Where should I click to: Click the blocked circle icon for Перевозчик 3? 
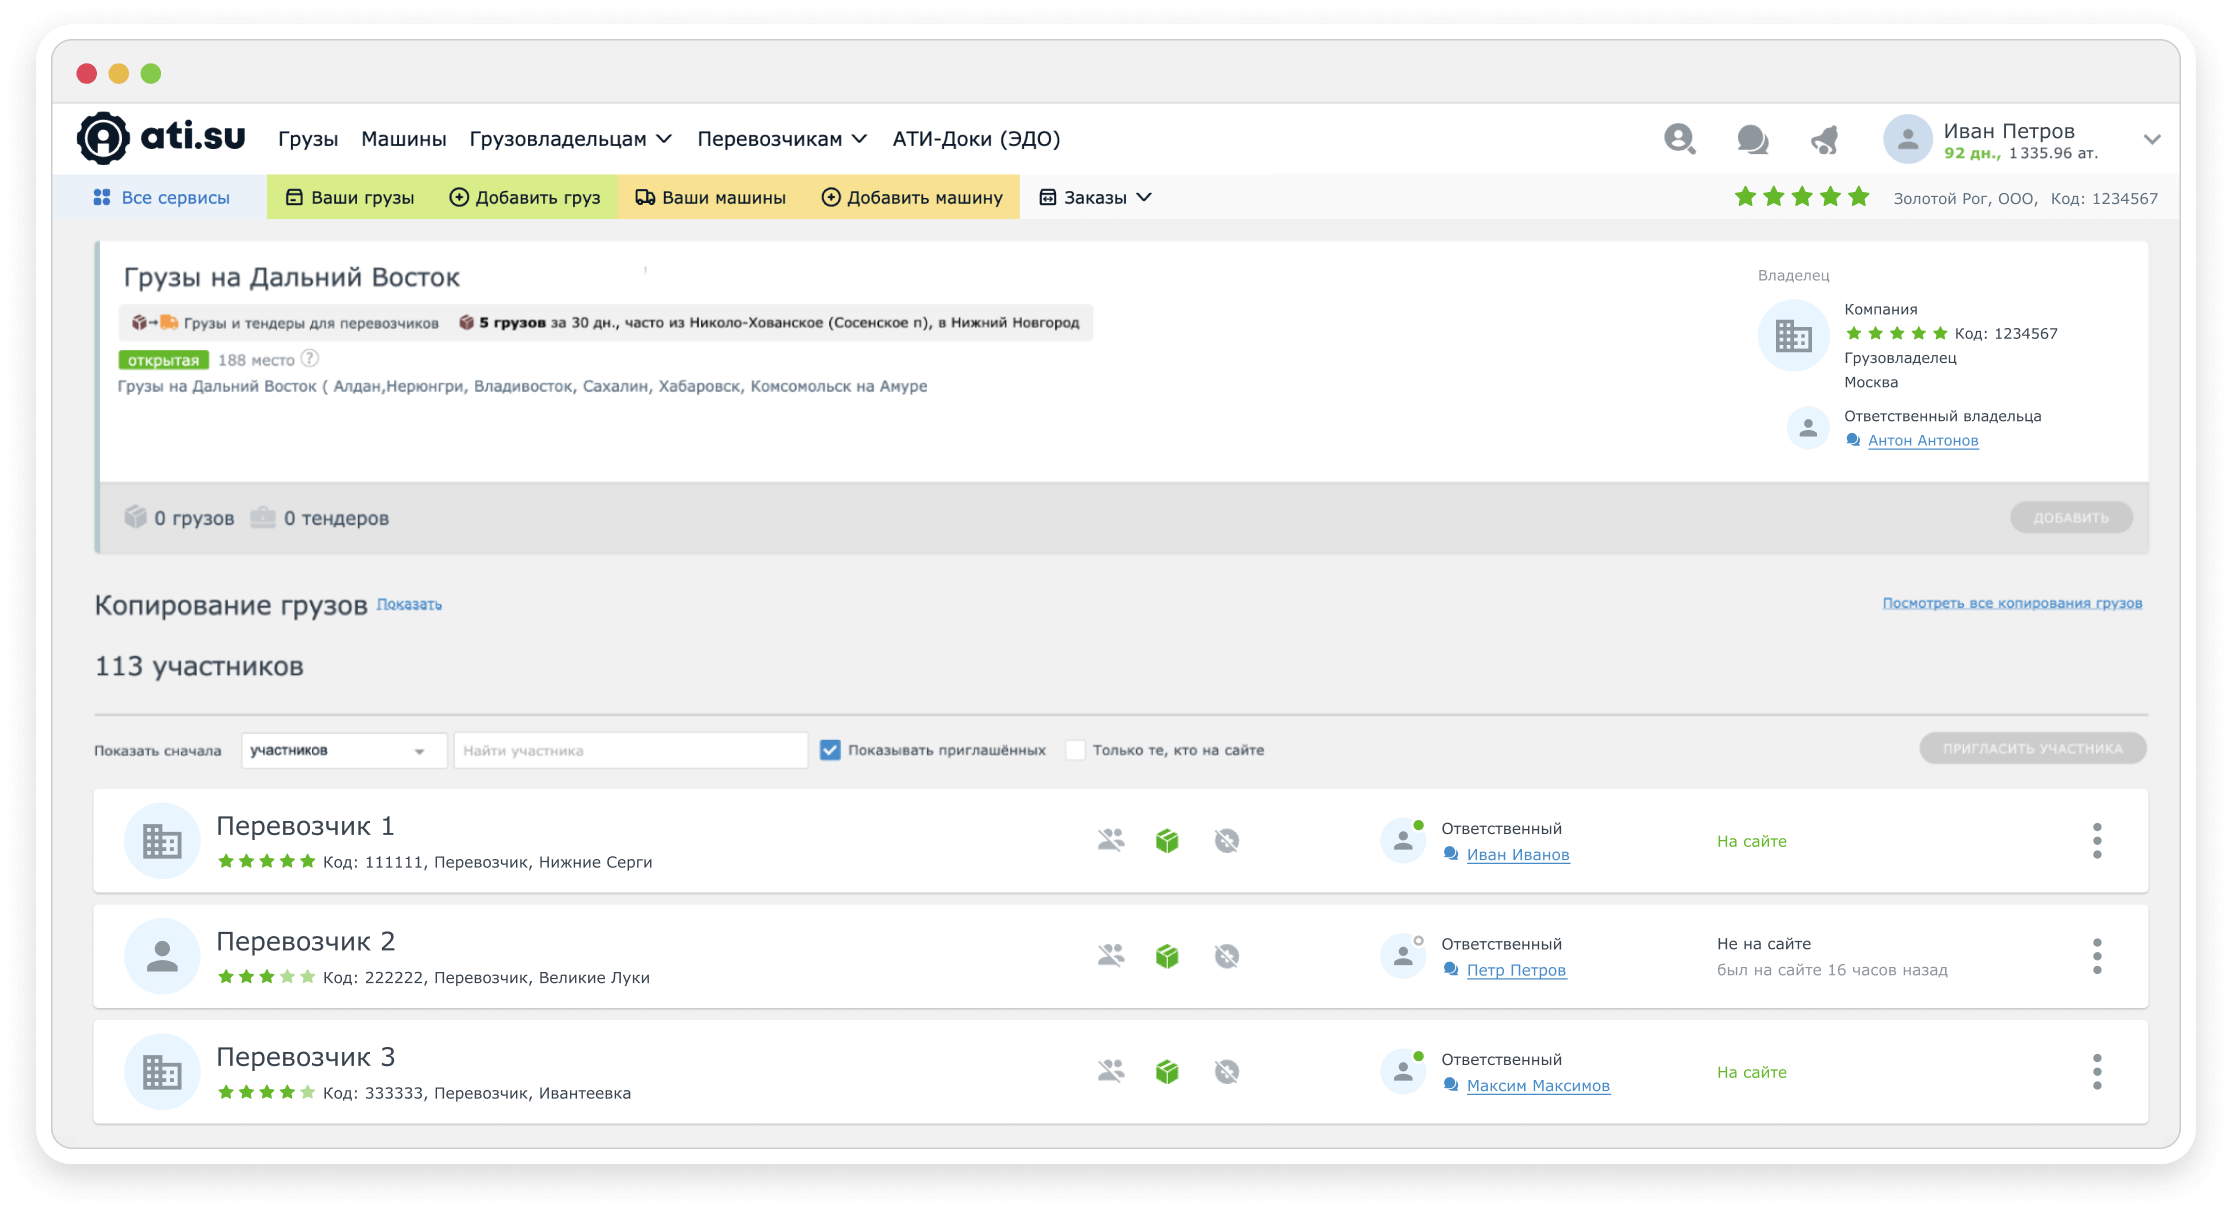(1227, 1071)
